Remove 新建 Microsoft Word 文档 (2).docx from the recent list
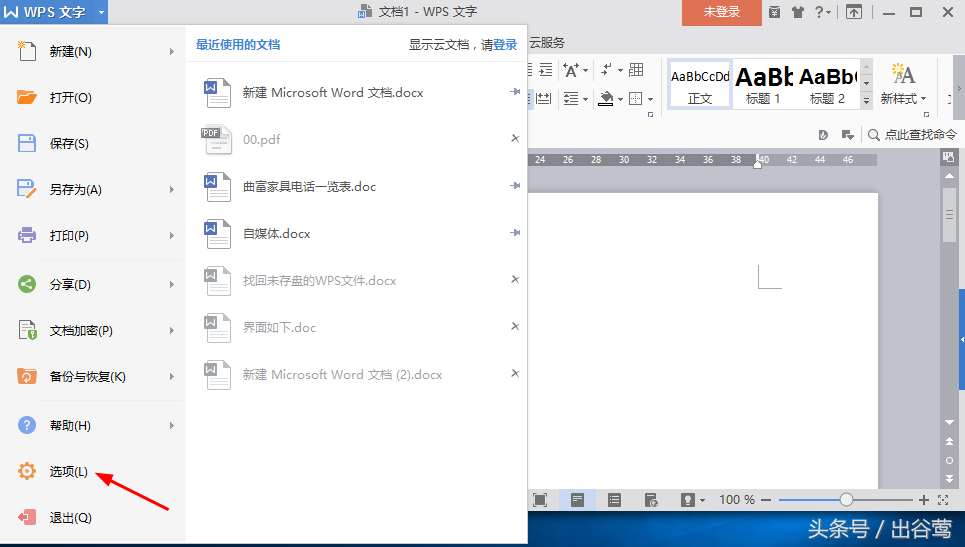965x547 pixels. (515, 373)
